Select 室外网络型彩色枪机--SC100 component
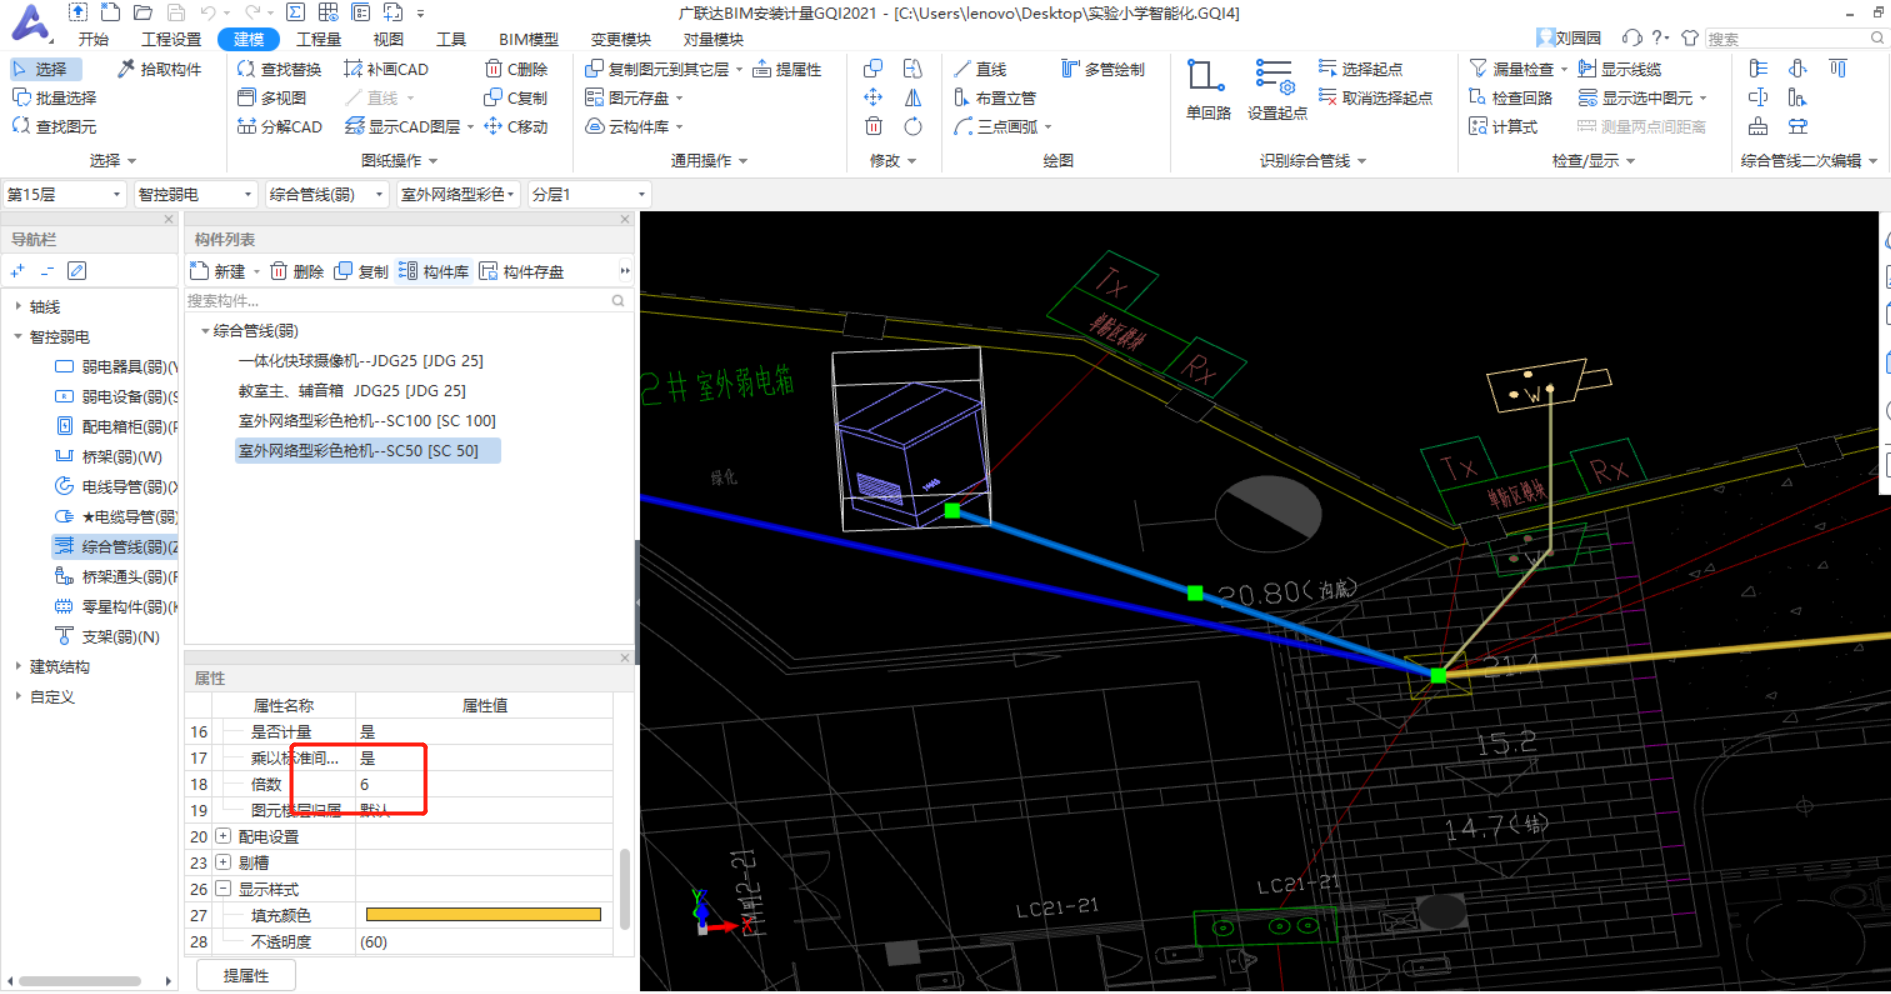Image resolution: width=1891 pixels, height=994 pixels. tap(367, 421)
